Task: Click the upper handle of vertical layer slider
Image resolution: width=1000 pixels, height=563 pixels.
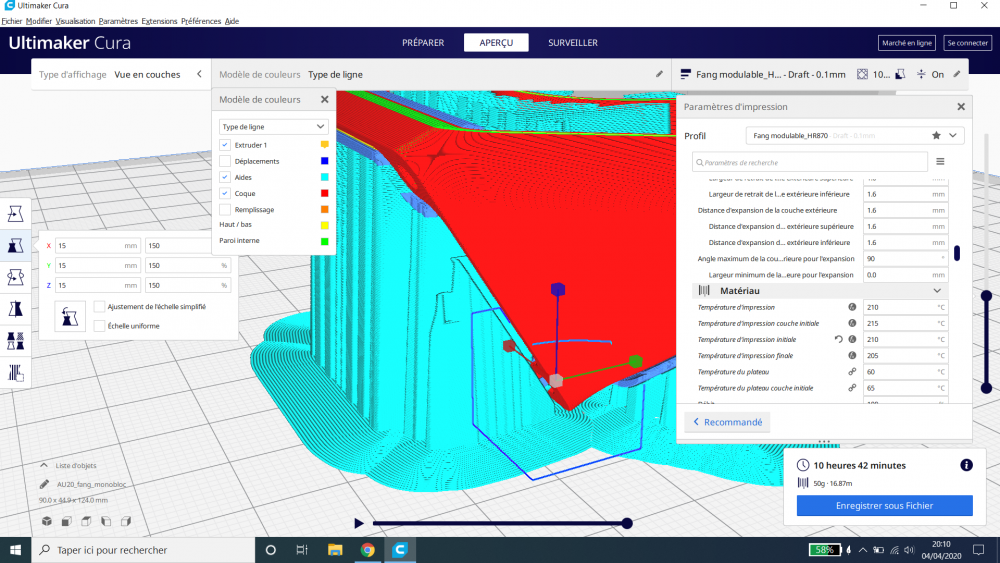Action: [x=986, y=295]
